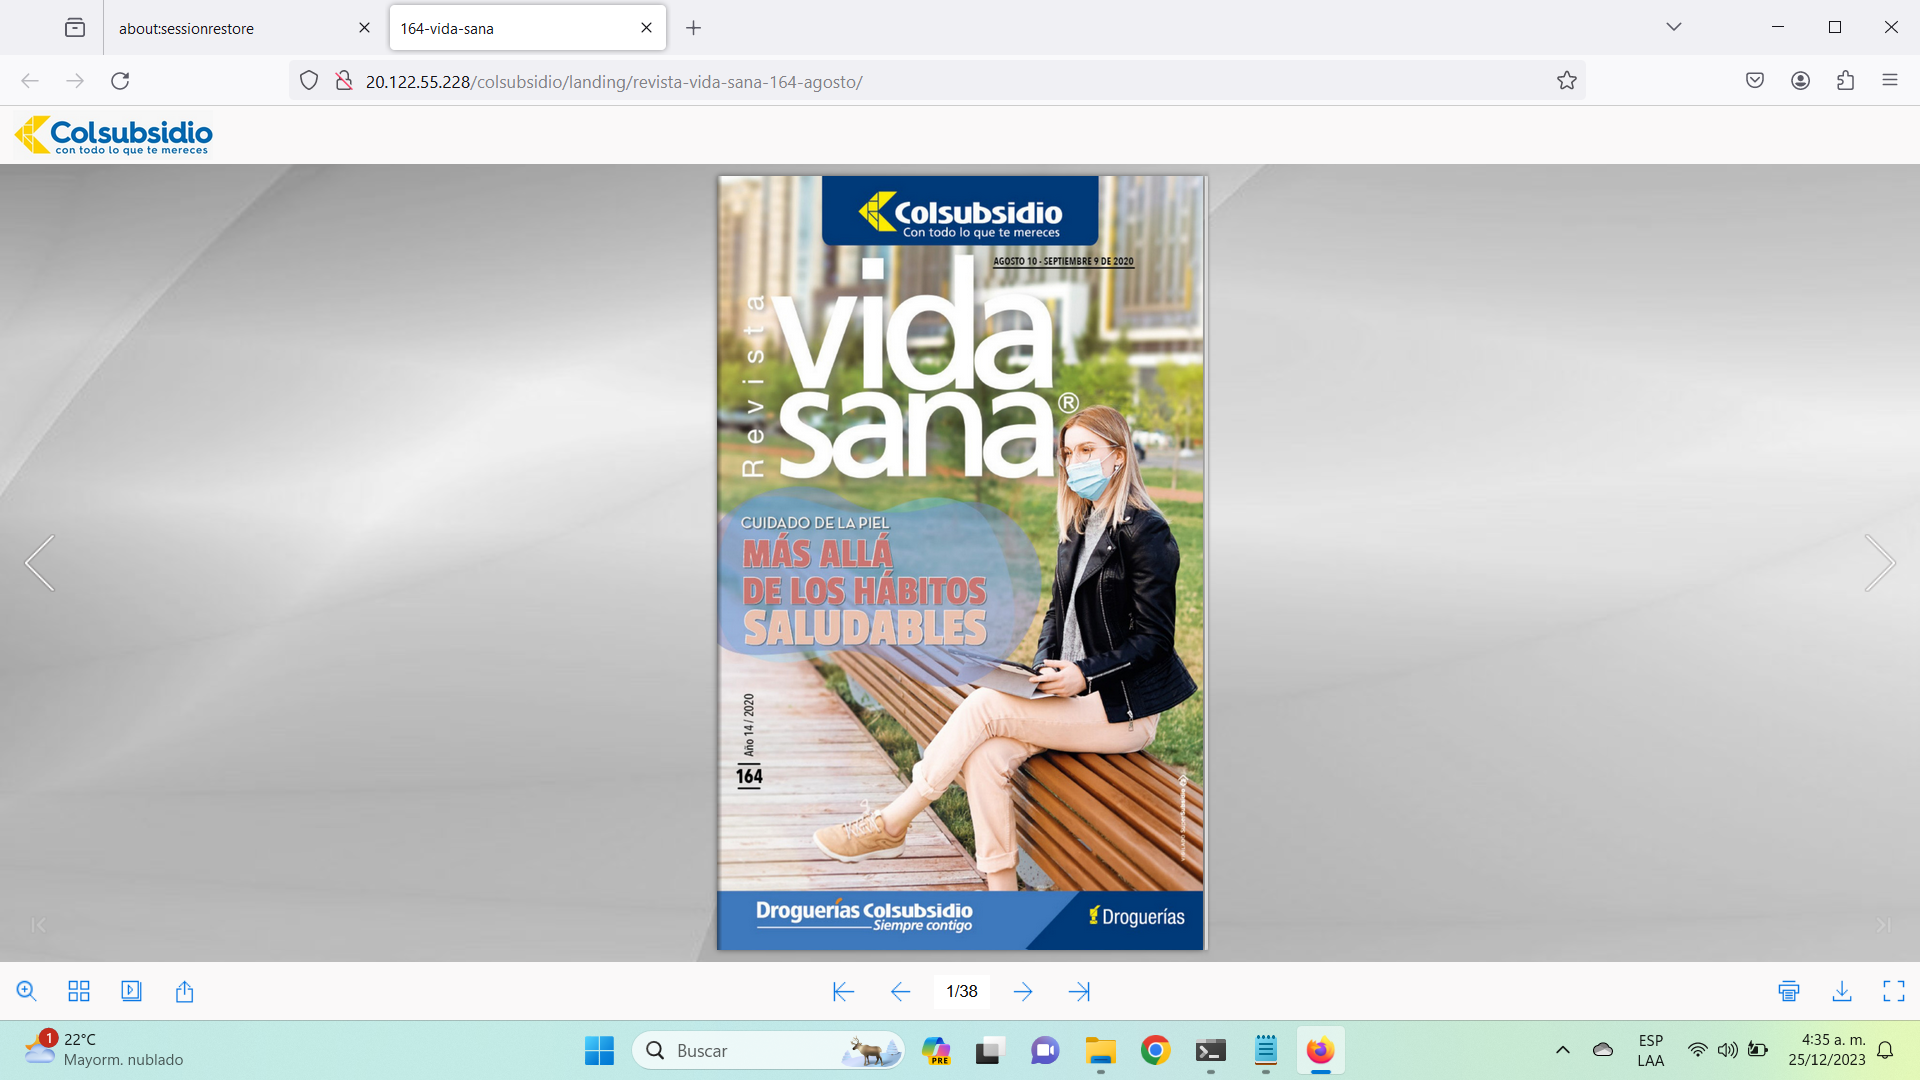Click the page number field 1/38
1920x1080 pixels.
pyautogui.click(x=961, y=991)
